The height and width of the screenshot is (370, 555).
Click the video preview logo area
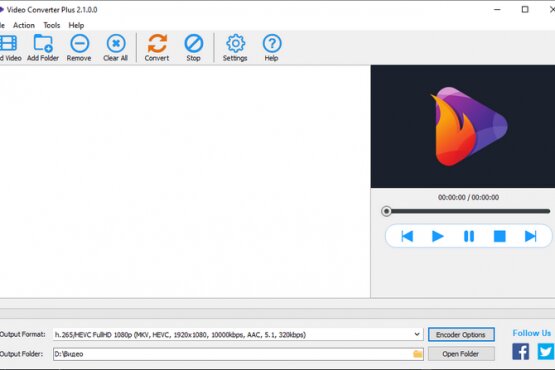click(463, 126)
